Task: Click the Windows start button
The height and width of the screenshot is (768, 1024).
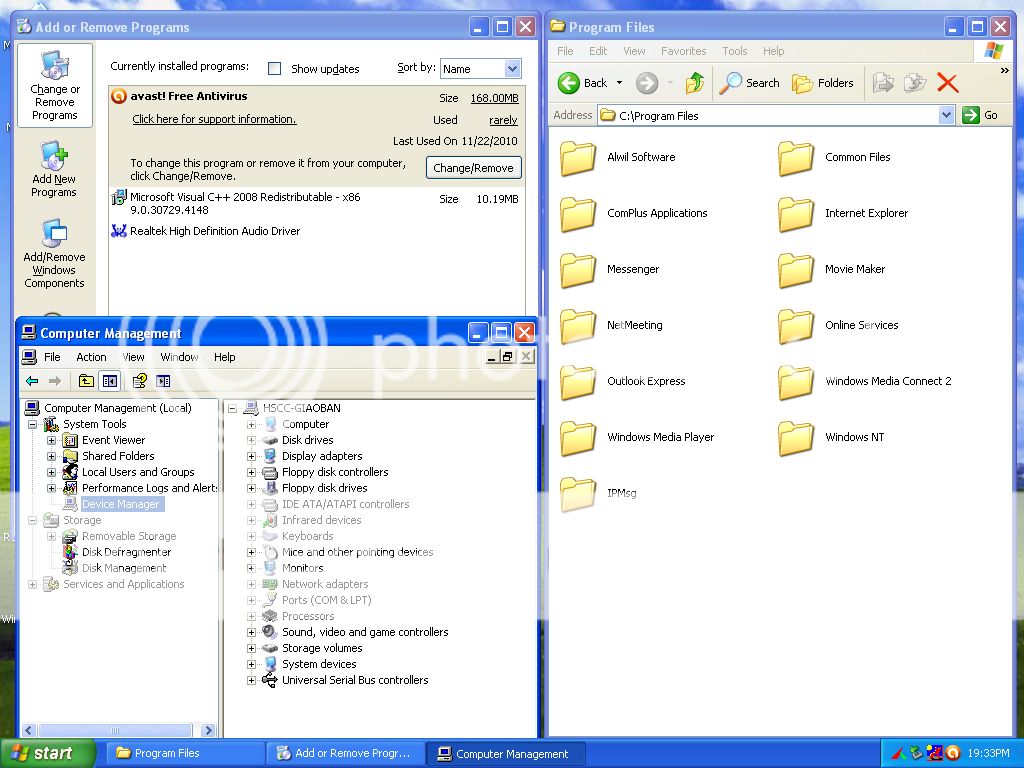Action: [x=48, y=754]
